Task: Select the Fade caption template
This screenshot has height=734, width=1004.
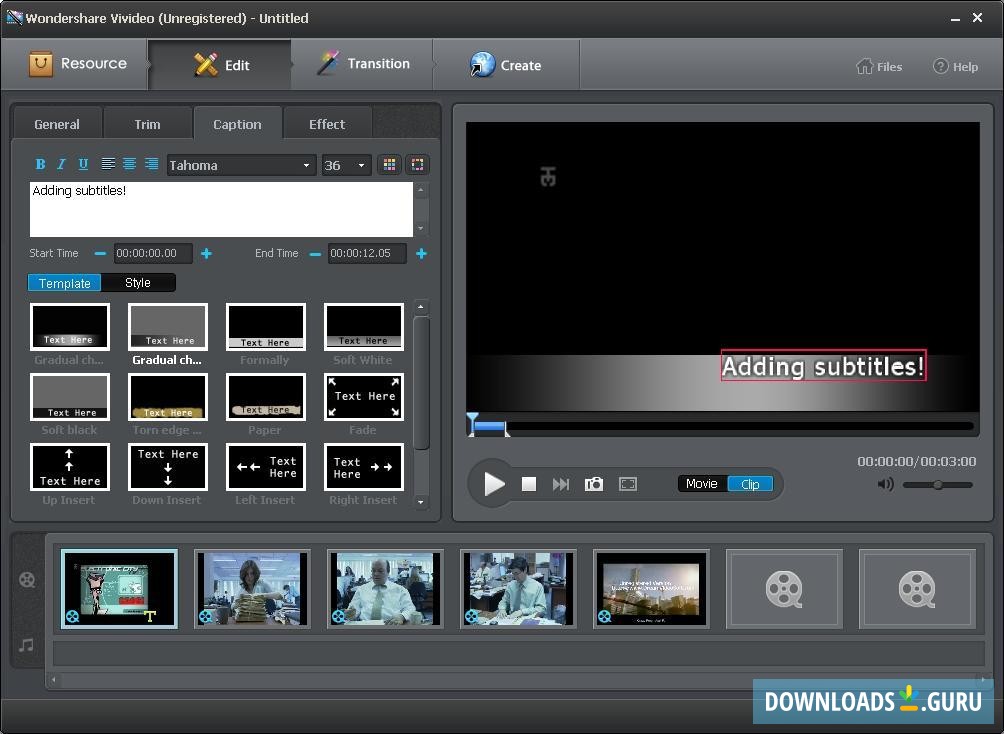Action: (363, 397)
